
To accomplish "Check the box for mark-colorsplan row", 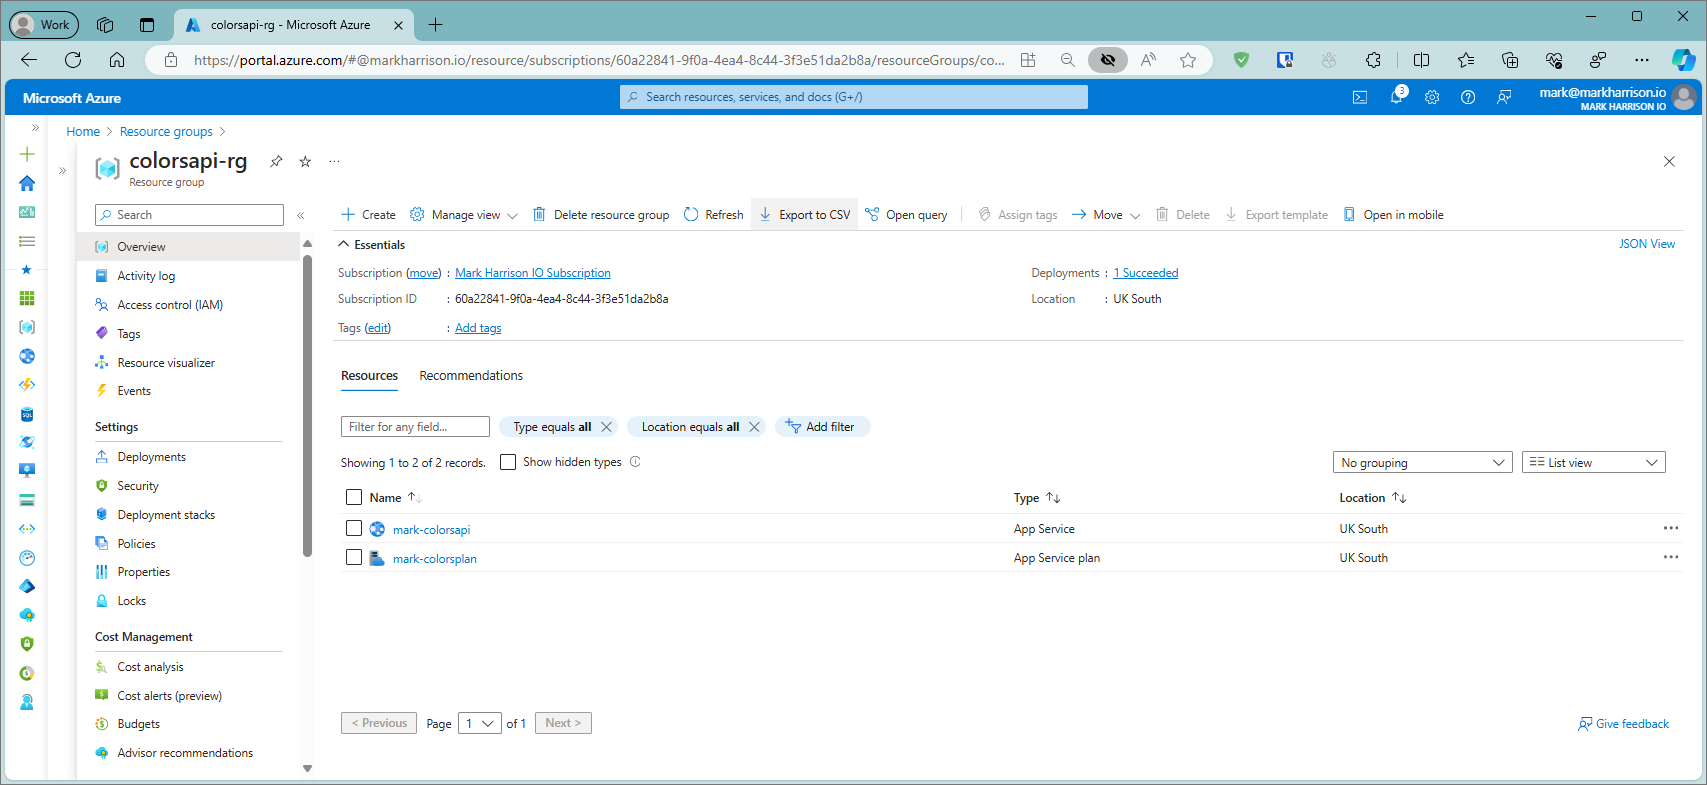I will click(354, 557).
